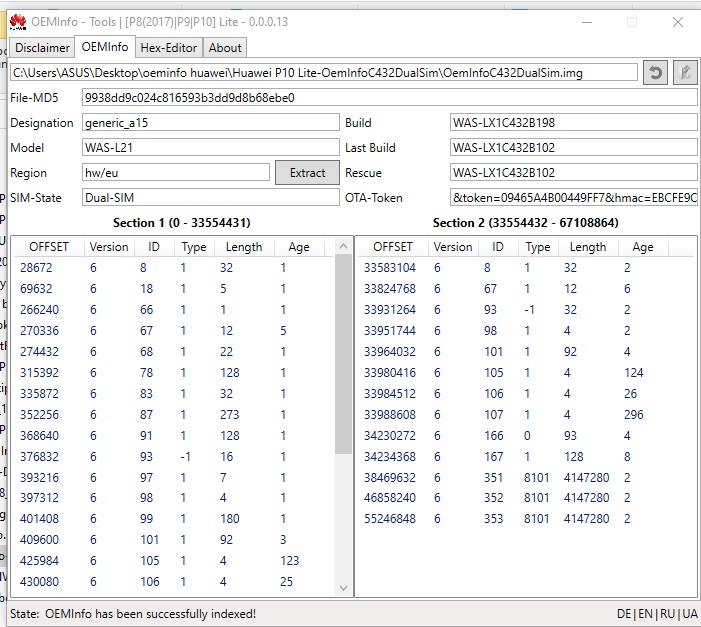Viewport: 701px width, 627px height.
Task: Select Section 2 row offset 55246848
Action: coord(526,519)
